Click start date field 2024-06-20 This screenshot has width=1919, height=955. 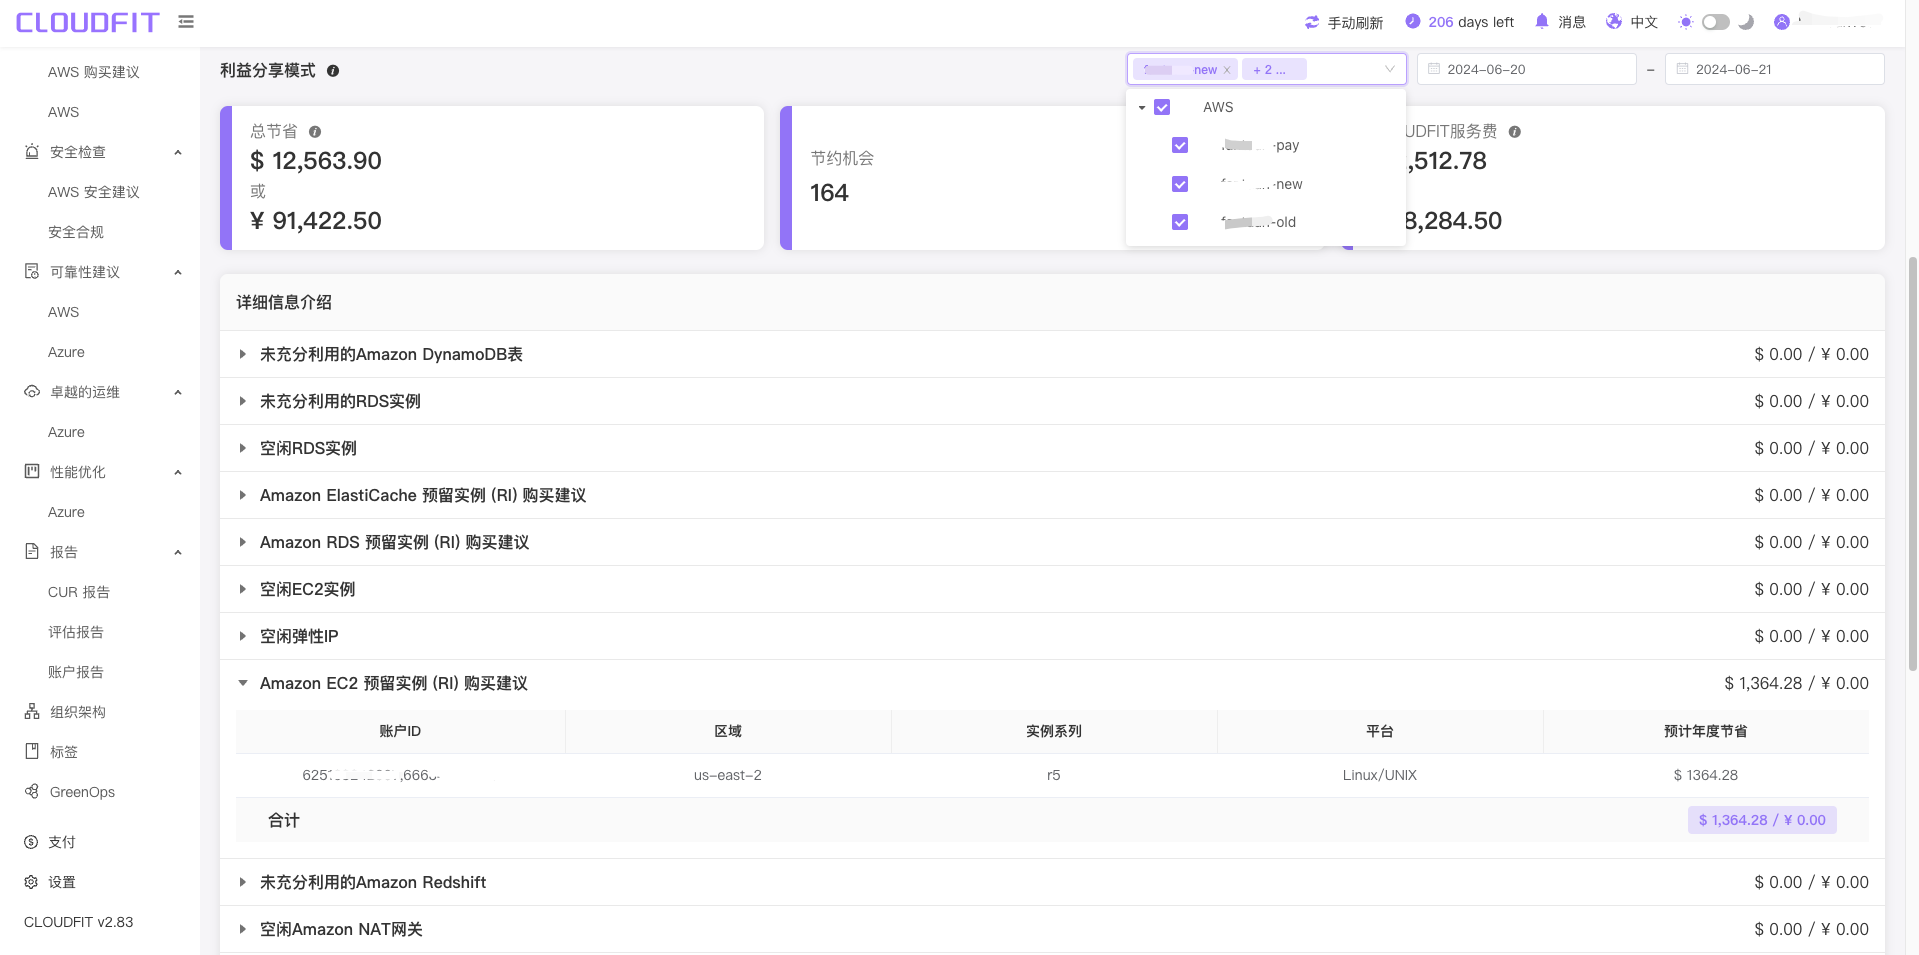1527,69
